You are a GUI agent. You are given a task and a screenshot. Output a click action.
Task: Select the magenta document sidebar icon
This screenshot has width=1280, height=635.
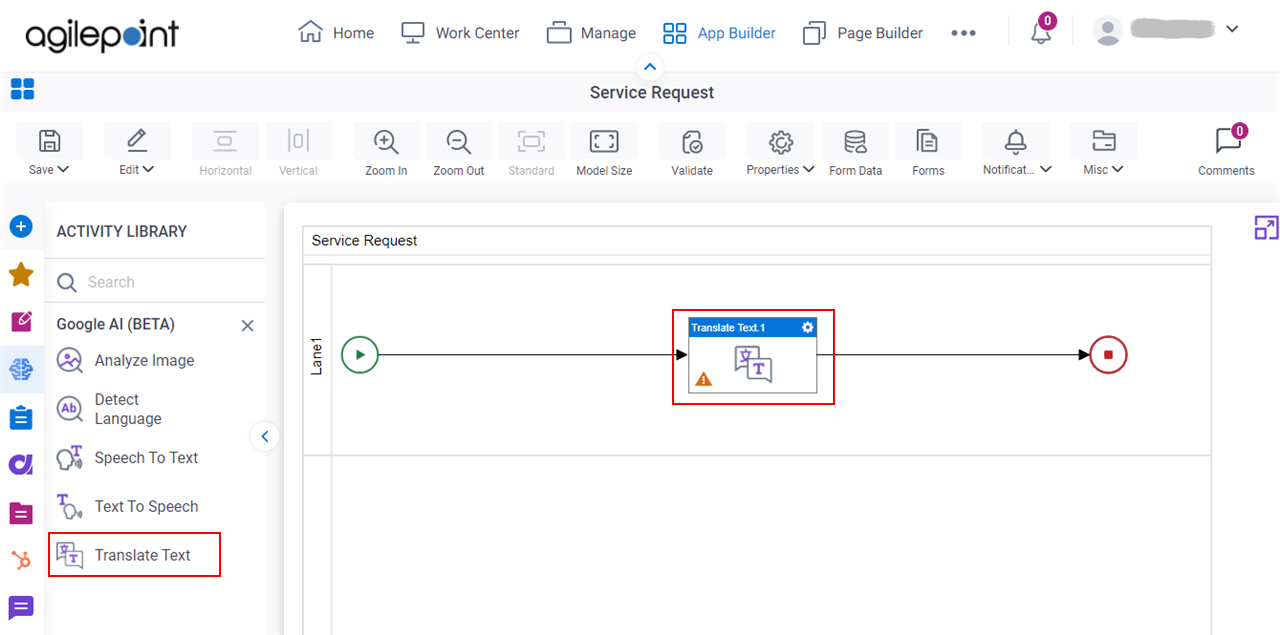[21, 514]
